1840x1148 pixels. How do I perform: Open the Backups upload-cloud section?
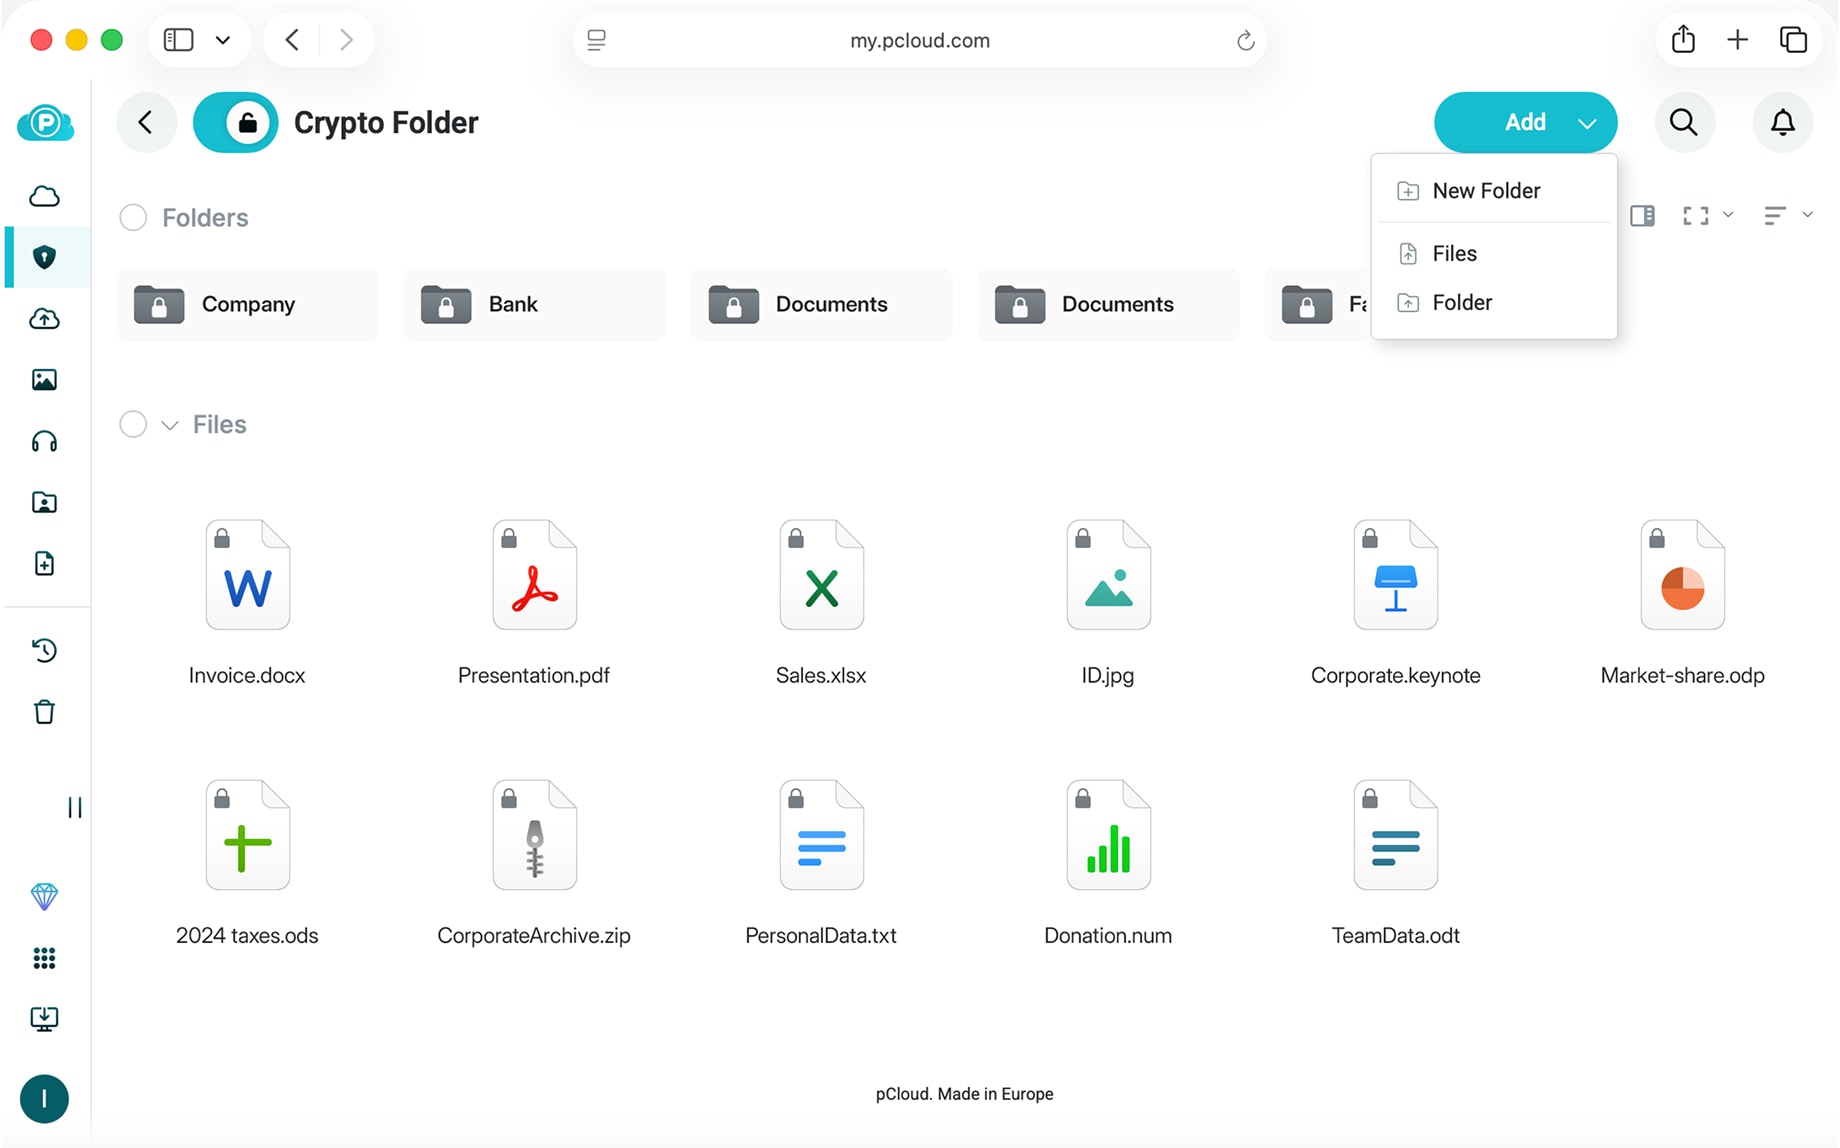(x=44, y=319)
